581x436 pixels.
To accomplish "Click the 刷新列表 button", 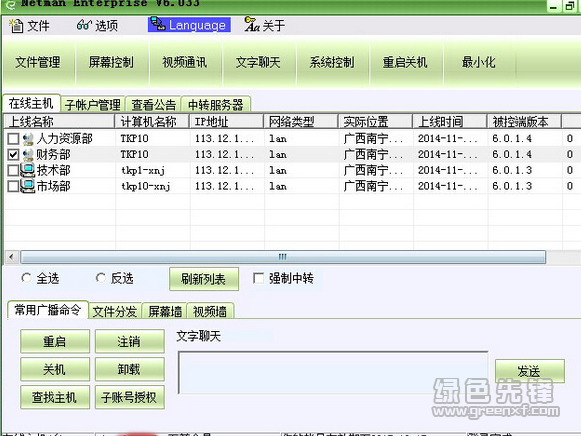I will (x=204, y=279).
